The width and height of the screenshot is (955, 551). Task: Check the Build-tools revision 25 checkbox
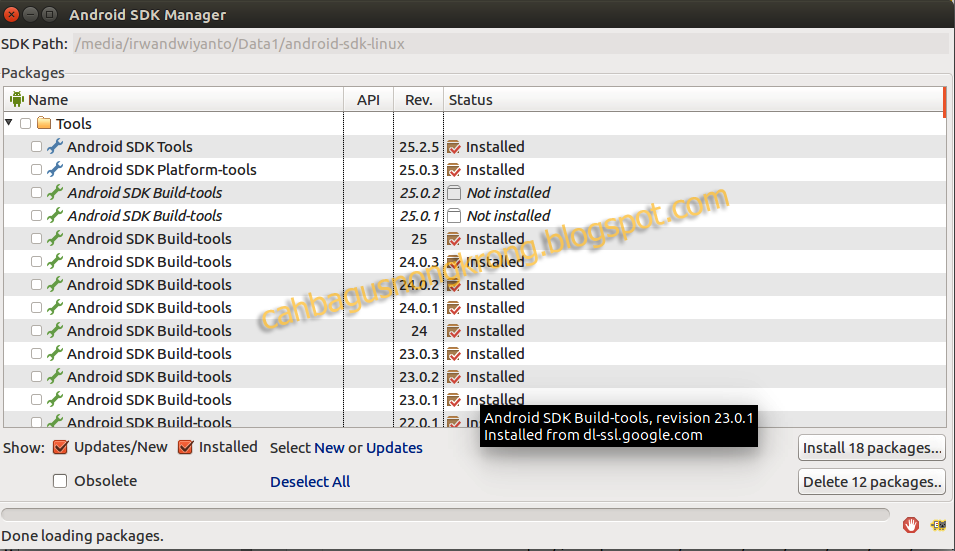pyautogui.click(x=37, y=239)
